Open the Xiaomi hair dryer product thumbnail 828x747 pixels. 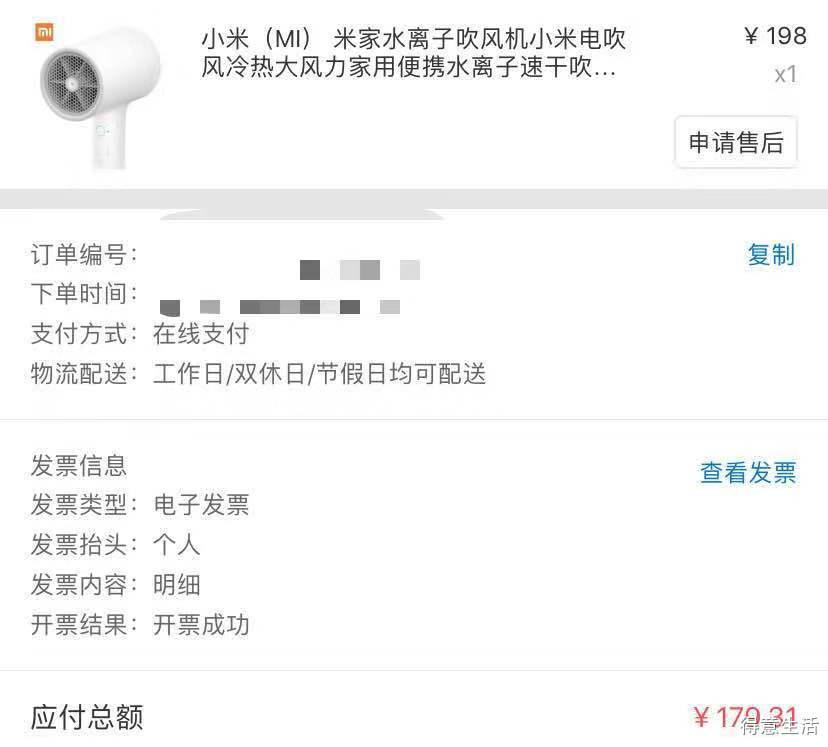coord(99,96)
